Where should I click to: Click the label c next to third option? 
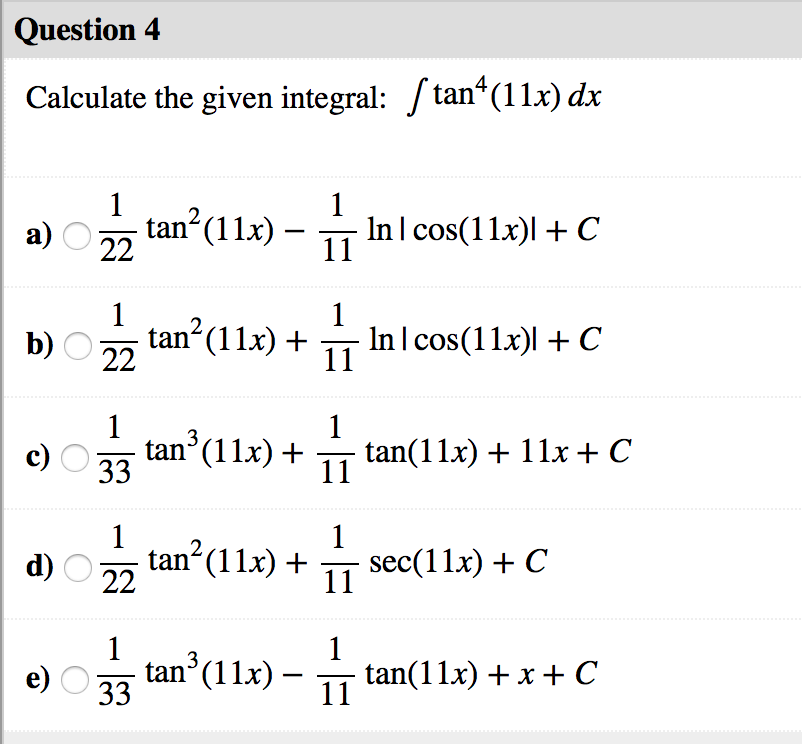tap(38, 455)
